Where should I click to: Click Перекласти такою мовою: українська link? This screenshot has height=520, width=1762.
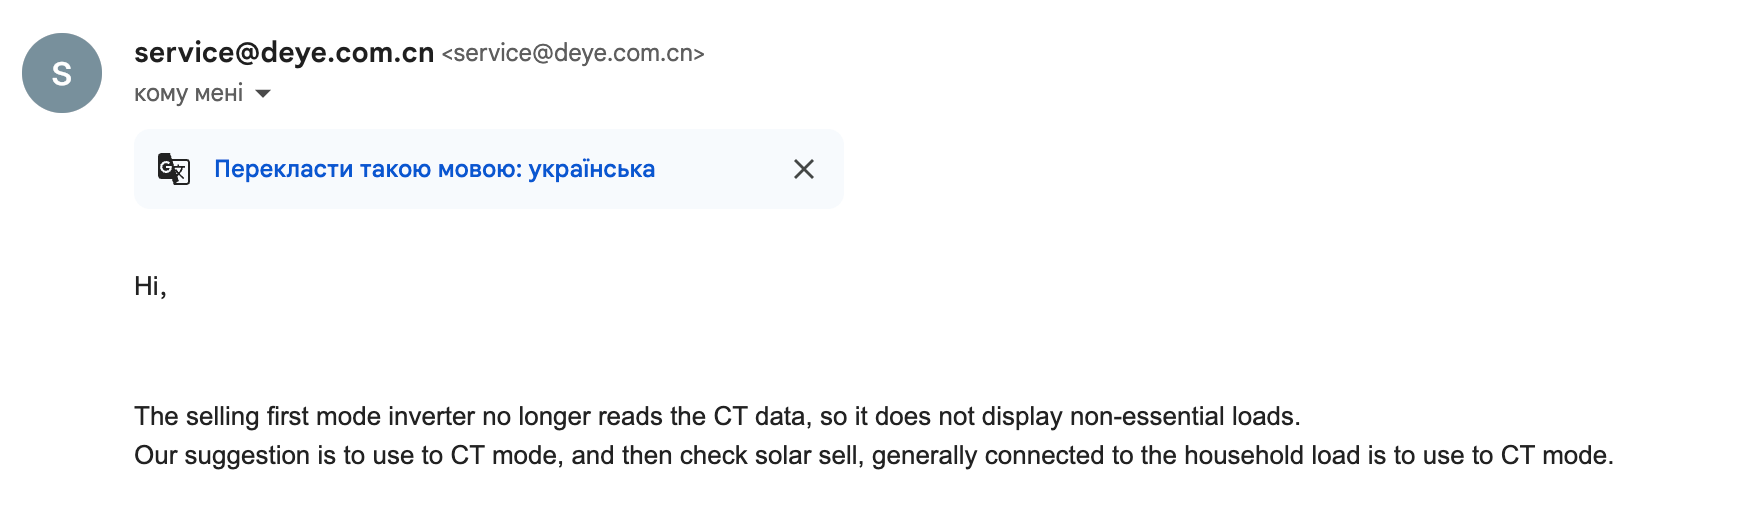pyautogui.click(x=435, y=169)
